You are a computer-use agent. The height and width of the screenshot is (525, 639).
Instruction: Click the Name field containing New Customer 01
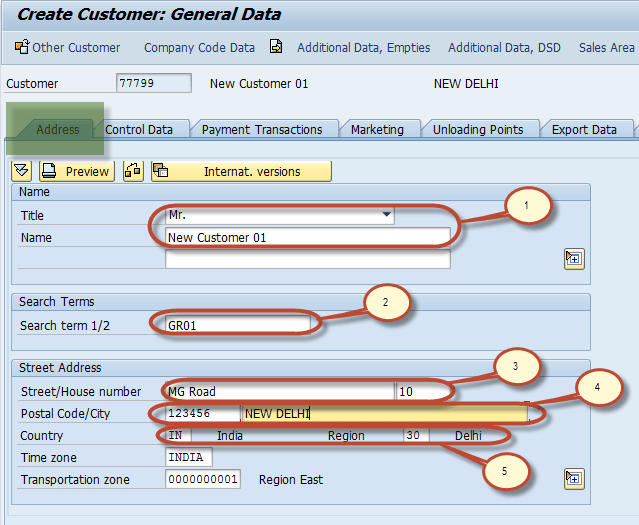pyautogui.click(x=308, y=238)
